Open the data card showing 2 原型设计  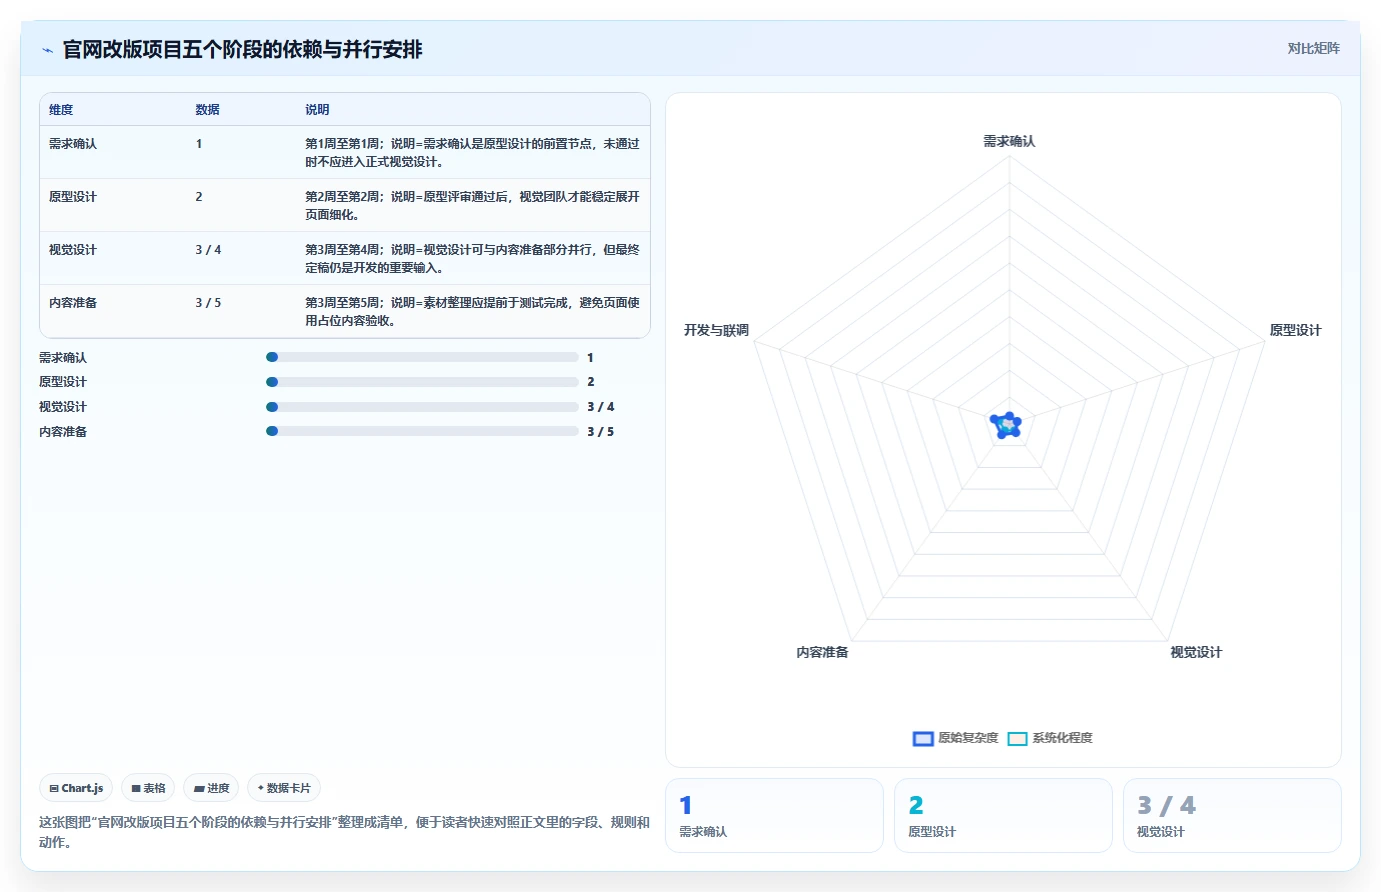(1003, 816)
